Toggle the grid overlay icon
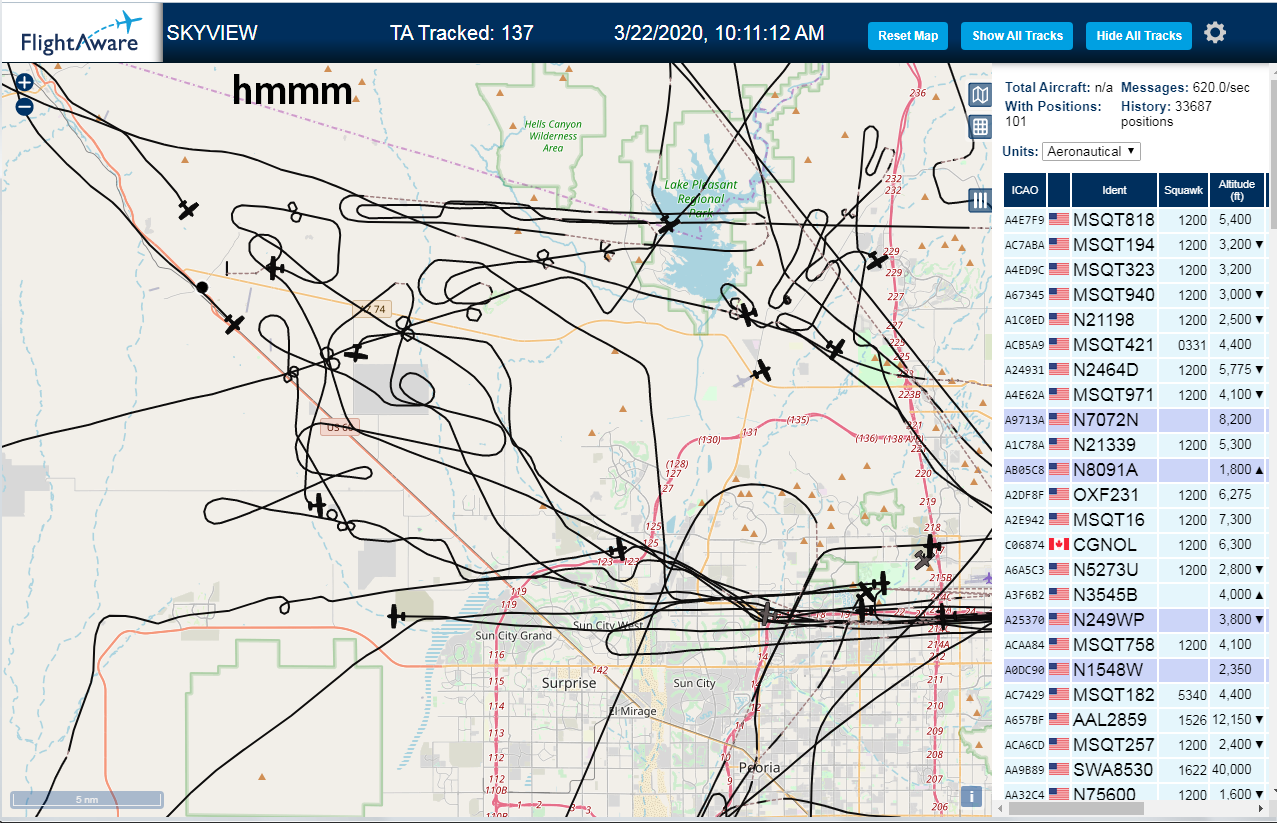This screenshot has height=823, width=1277. coord(981,127)
